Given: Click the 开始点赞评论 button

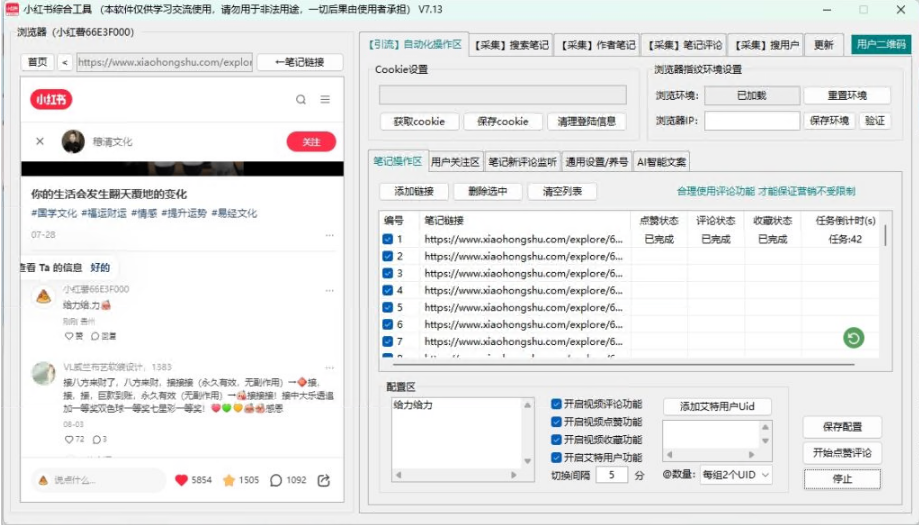Looking at the screenshot, I should click(x=842, y=452).
